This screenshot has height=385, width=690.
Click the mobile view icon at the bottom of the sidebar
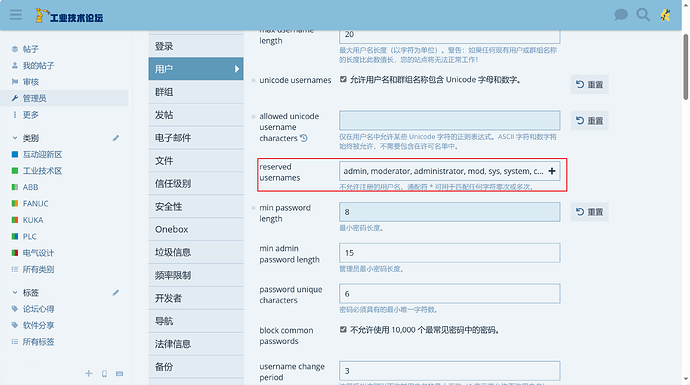(x=104, y=374)
